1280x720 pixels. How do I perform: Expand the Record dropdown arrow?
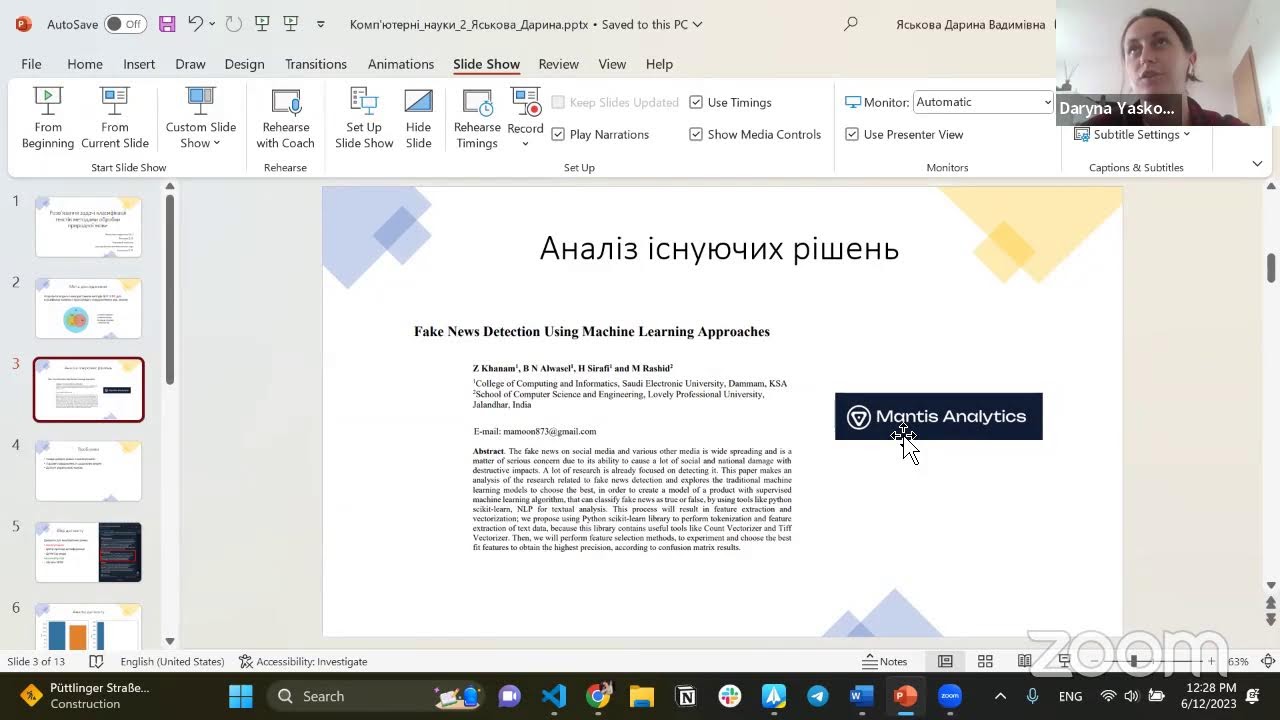pos(525,144)
